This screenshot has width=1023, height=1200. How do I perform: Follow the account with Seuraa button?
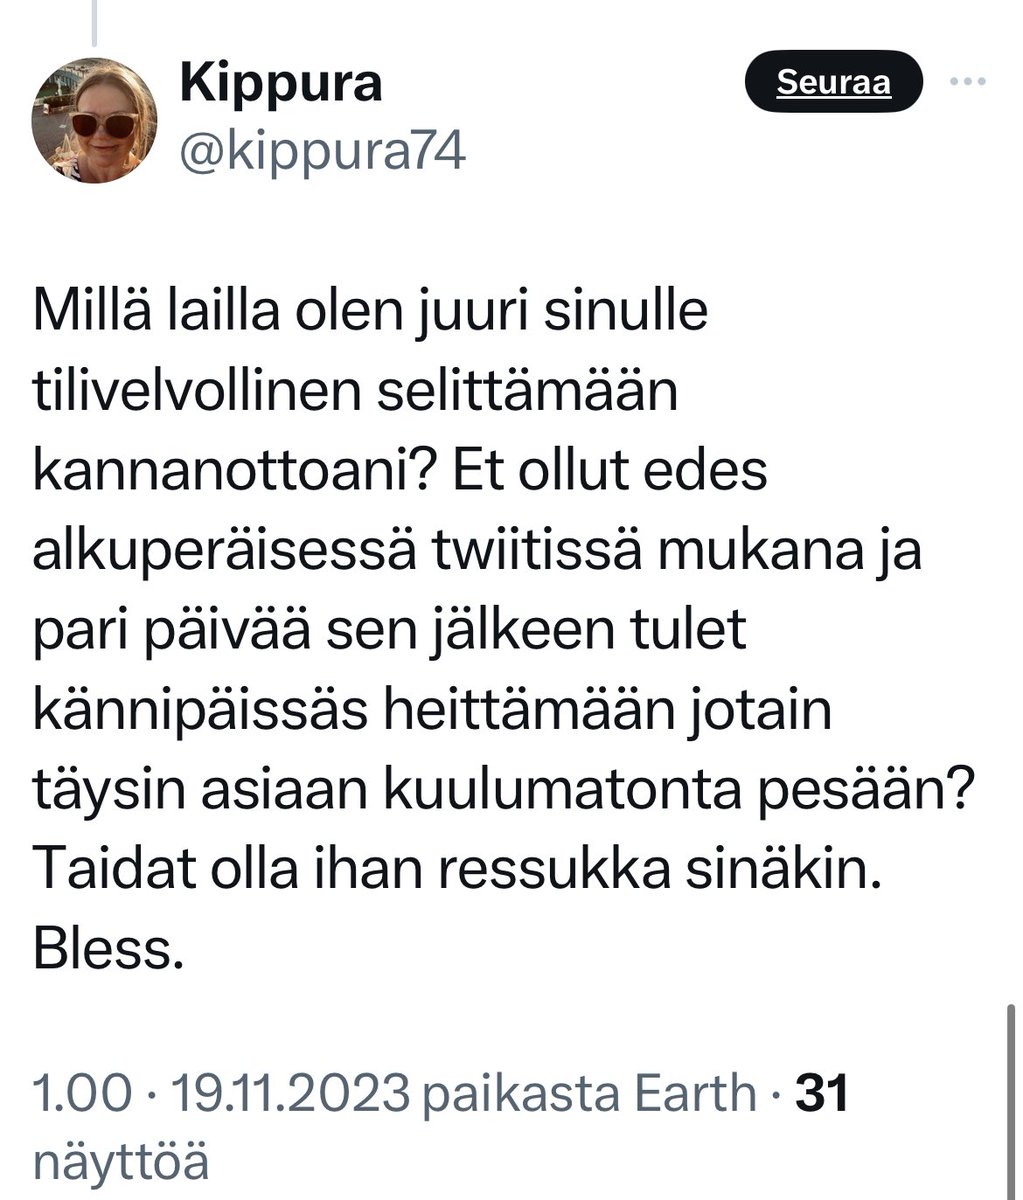pos(833,82)
